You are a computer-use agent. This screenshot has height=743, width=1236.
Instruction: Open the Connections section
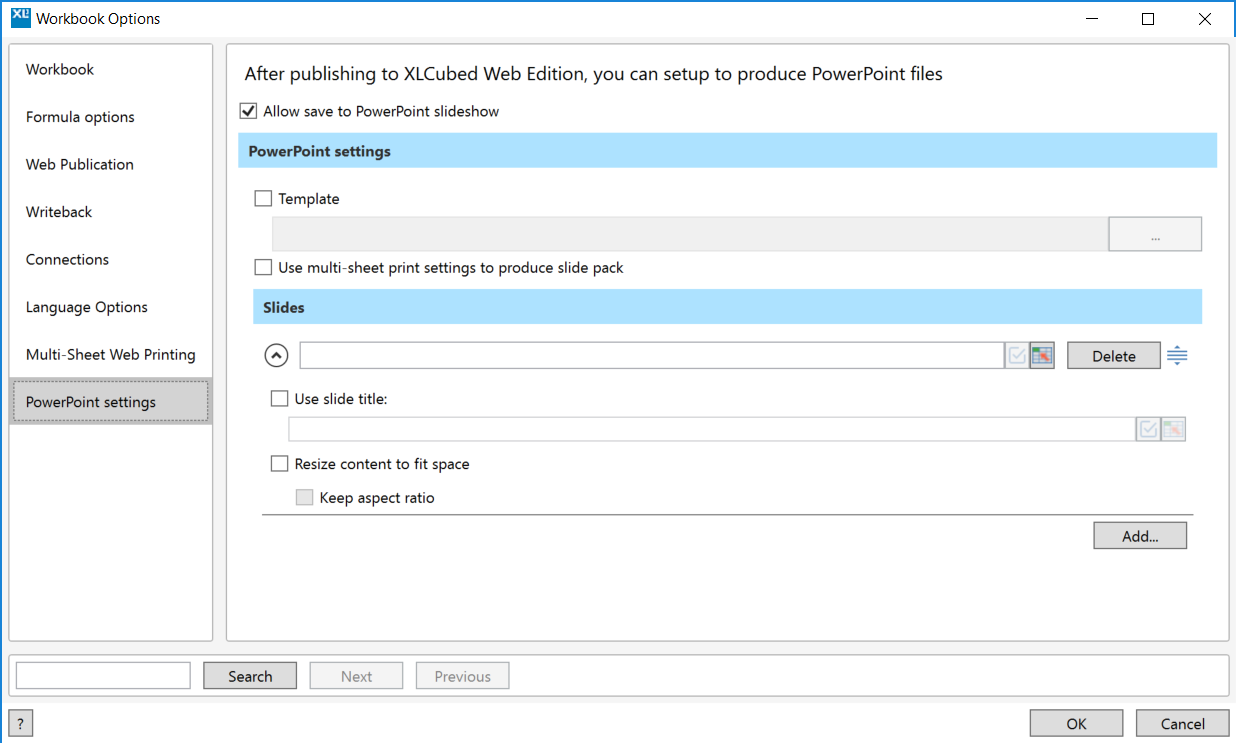(111, 259)
